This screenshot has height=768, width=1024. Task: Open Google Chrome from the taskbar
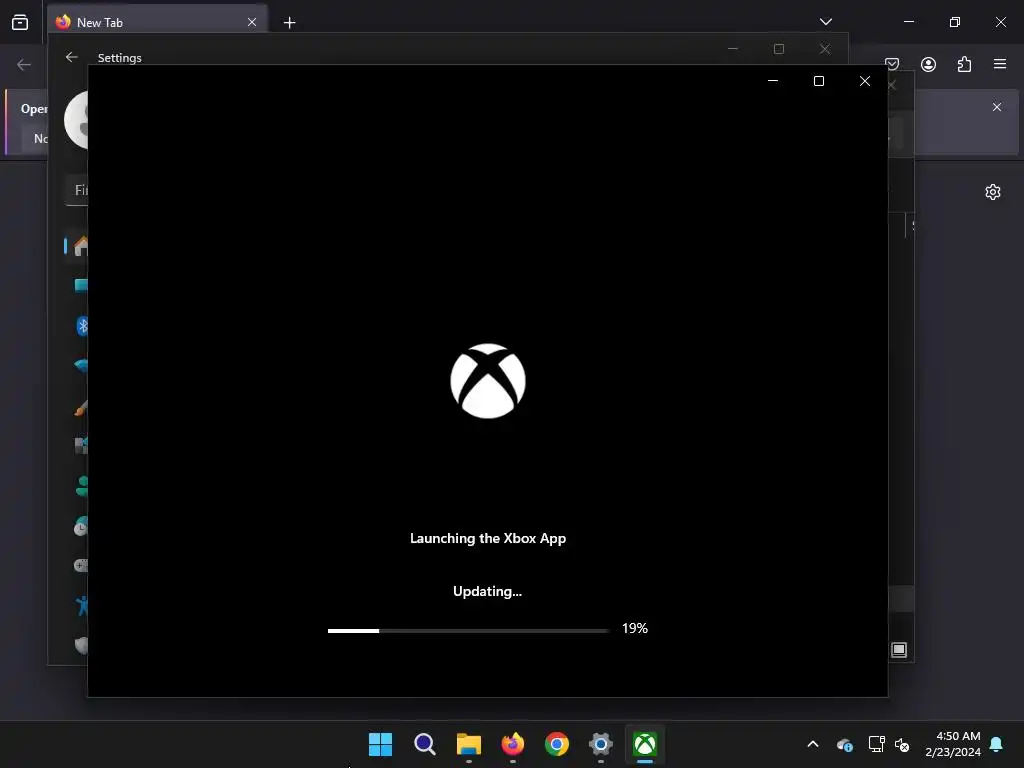click(x=556, y=744)
